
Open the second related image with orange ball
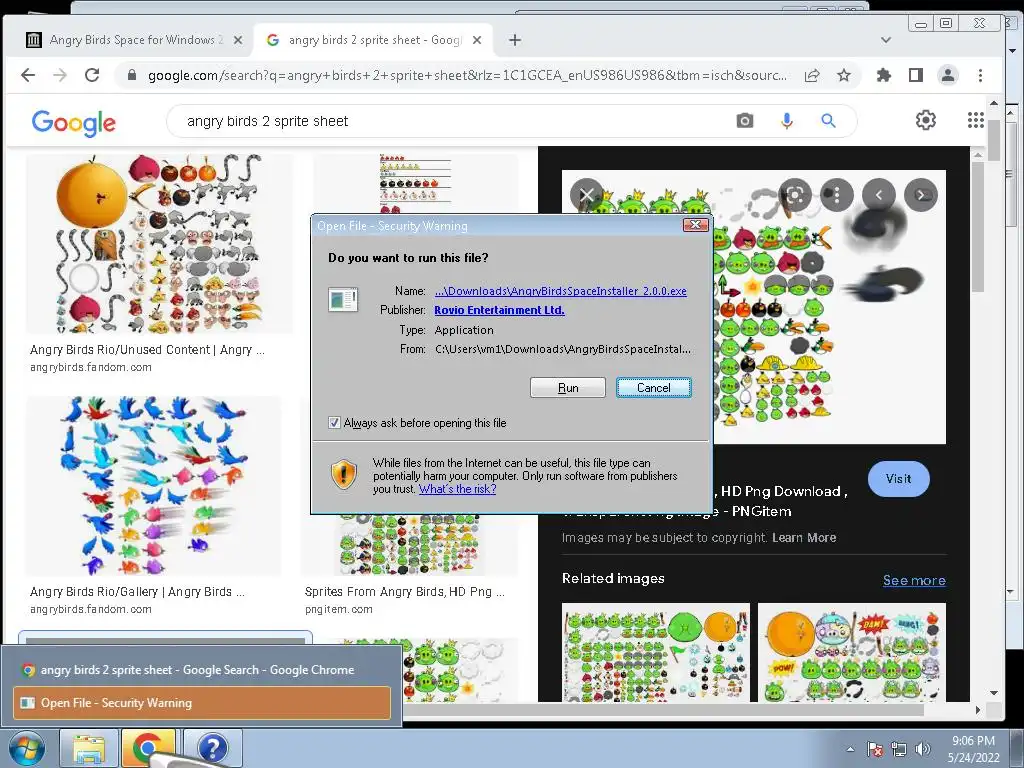pyautogui.click(x=852, y=652)
